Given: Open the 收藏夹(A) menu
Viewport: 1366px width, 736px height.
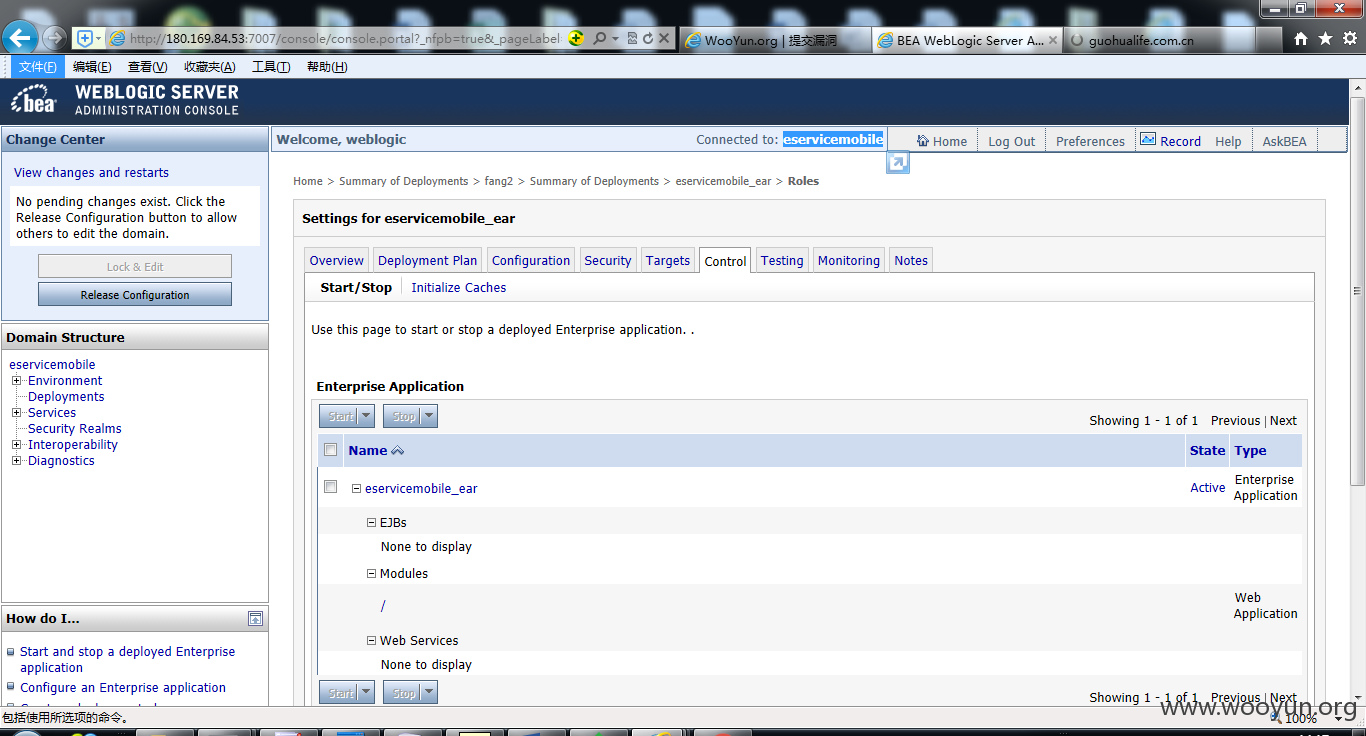Looking at the screenshot, I should (x=210, y=67).
